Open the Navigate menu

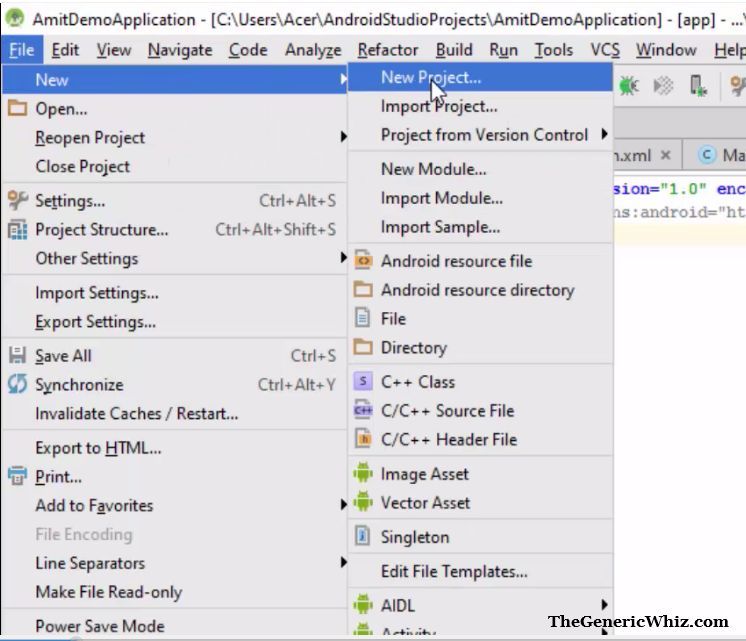[180, 50]
